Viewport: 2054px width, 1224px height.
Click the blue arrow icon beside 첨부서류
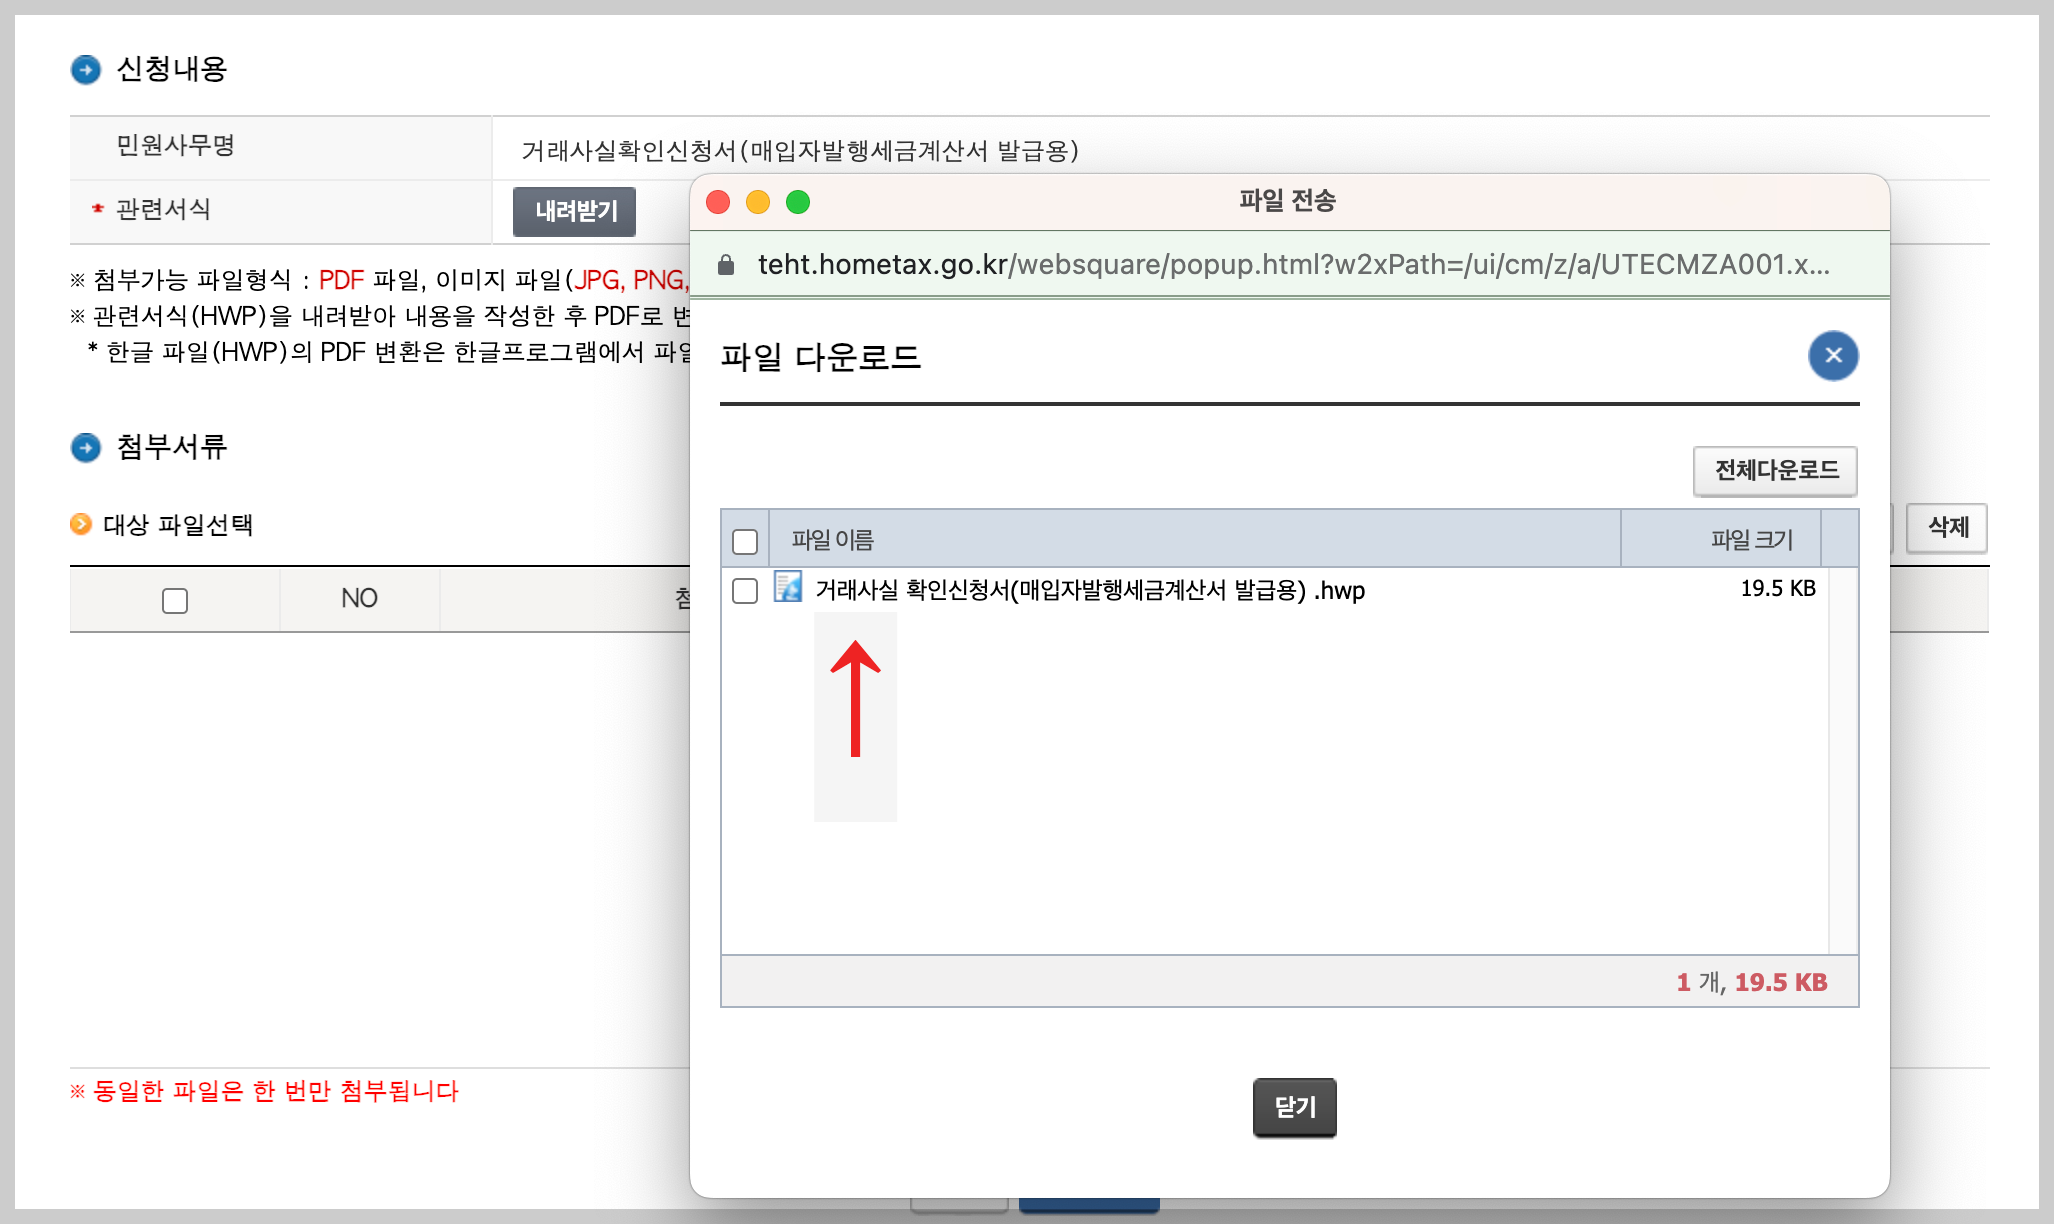coord(86,447)
